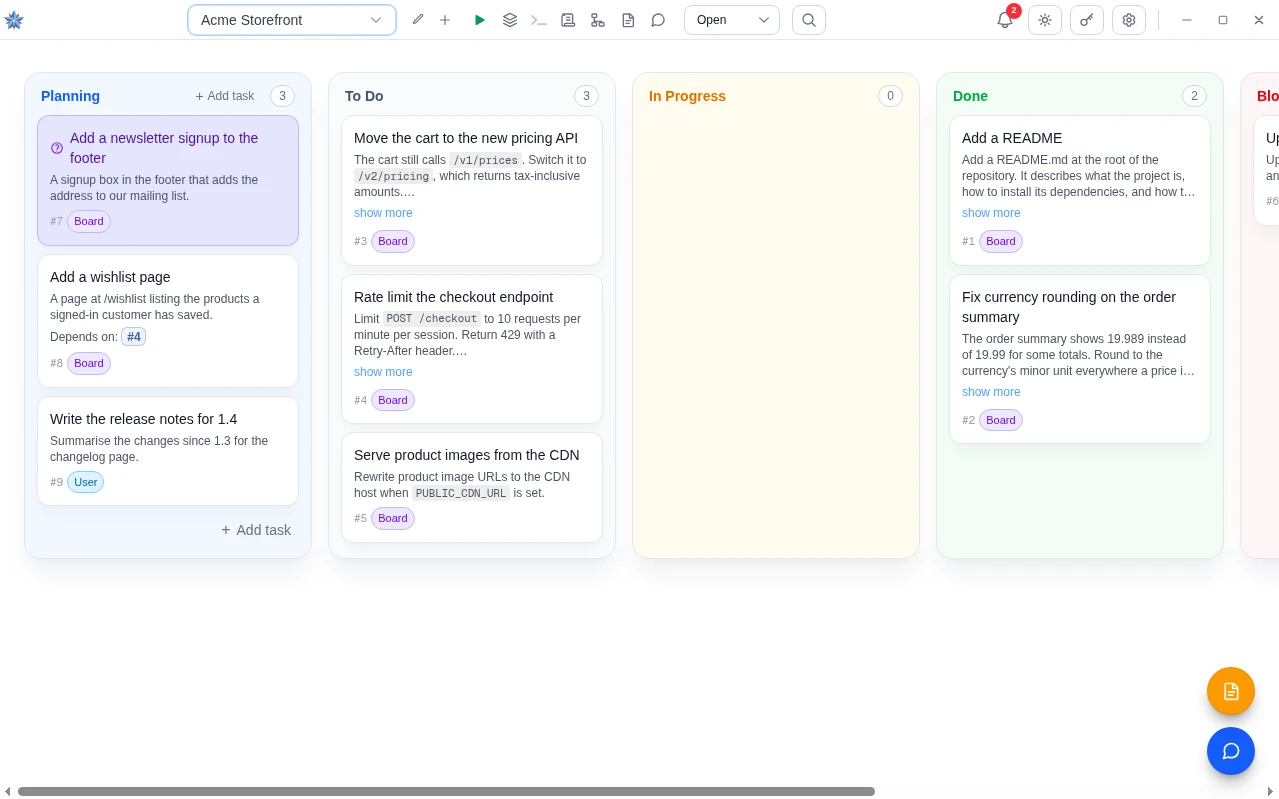Open settings with the gear icon
Screen dimensions: 1279x799
(1129, 20)
